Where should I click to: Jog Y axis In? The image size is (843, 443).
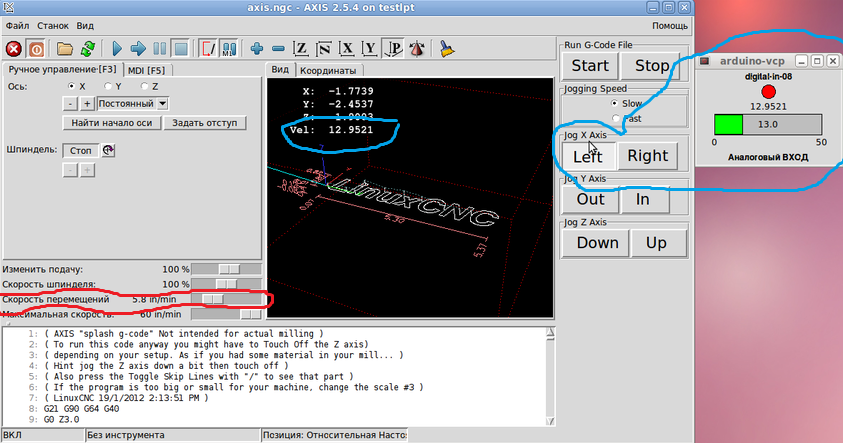[643, 199]
